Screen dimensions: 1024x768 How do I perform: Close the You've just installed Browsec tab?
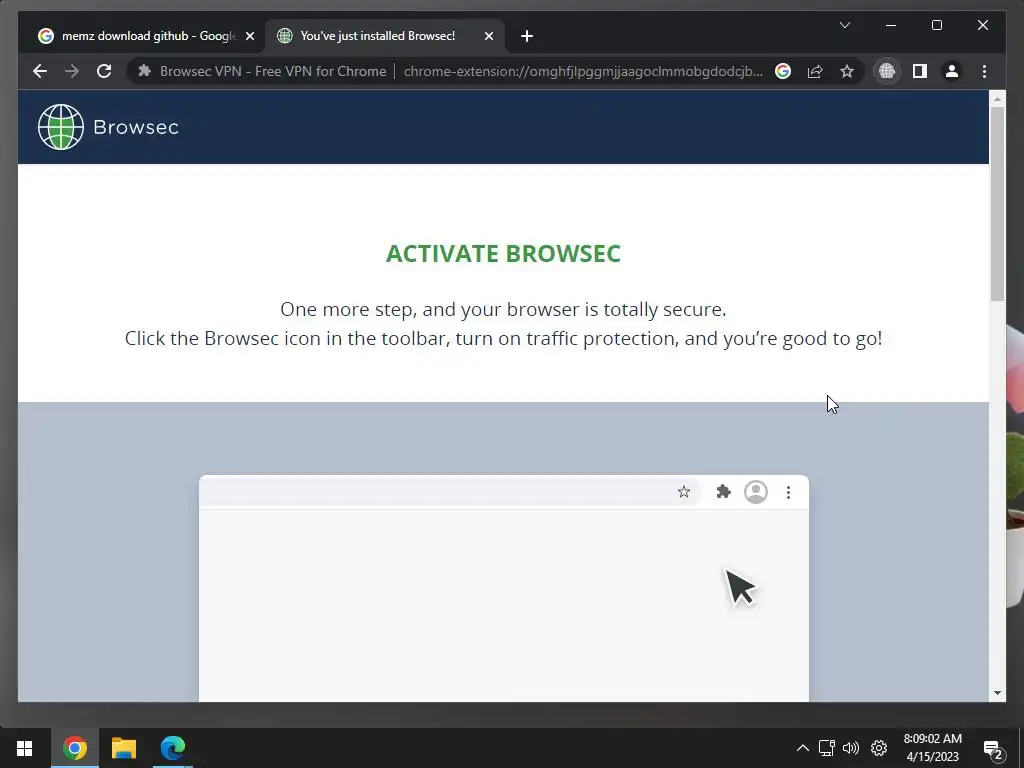tap(488, 36)
